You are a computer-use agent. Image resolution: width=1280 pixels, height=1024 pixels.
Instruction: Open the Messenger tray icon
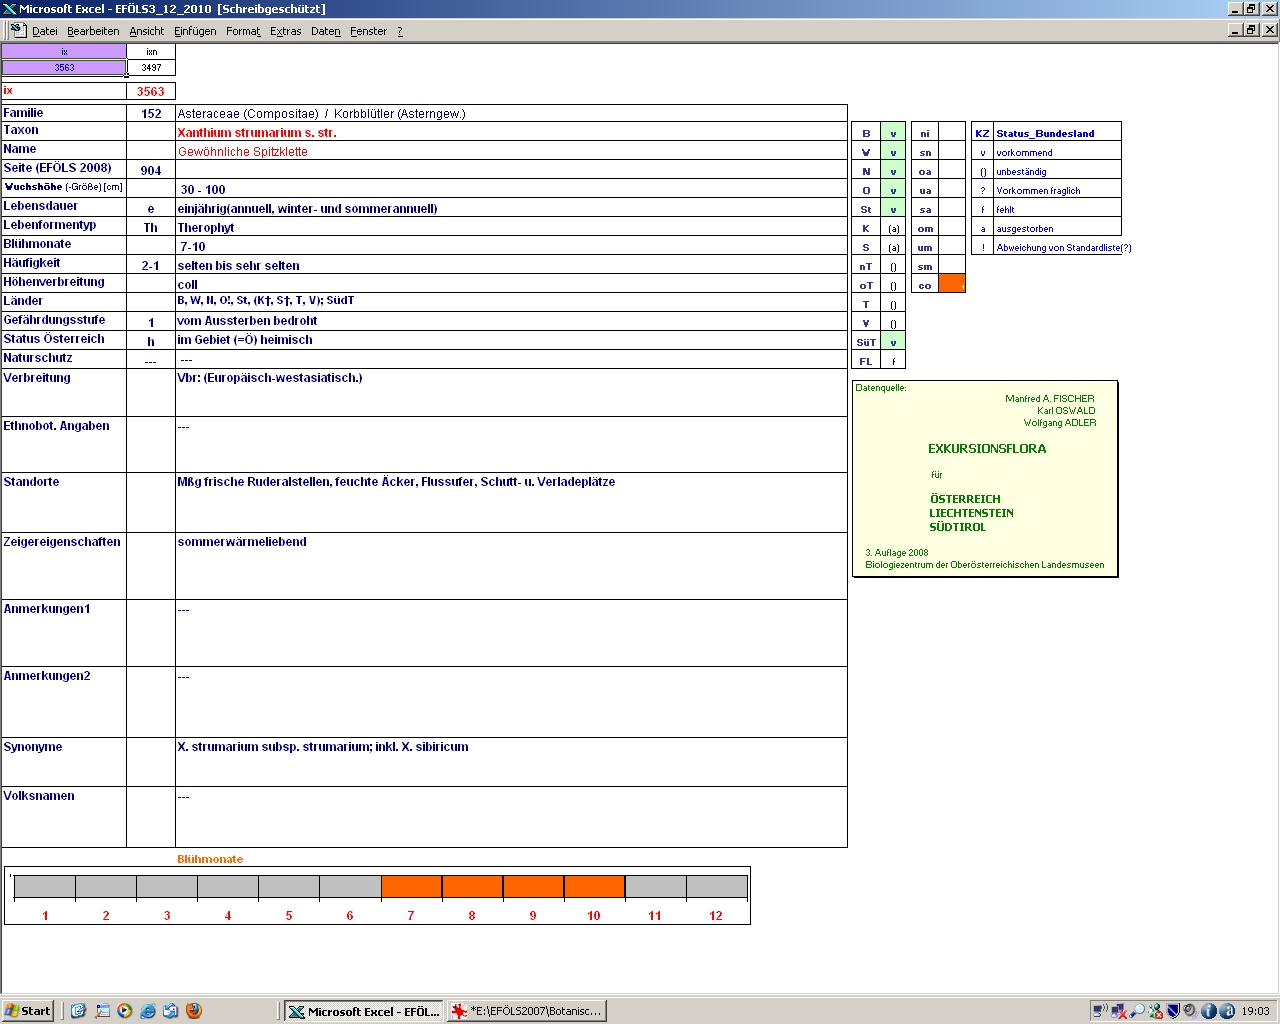click(x=1155, y=1011)
